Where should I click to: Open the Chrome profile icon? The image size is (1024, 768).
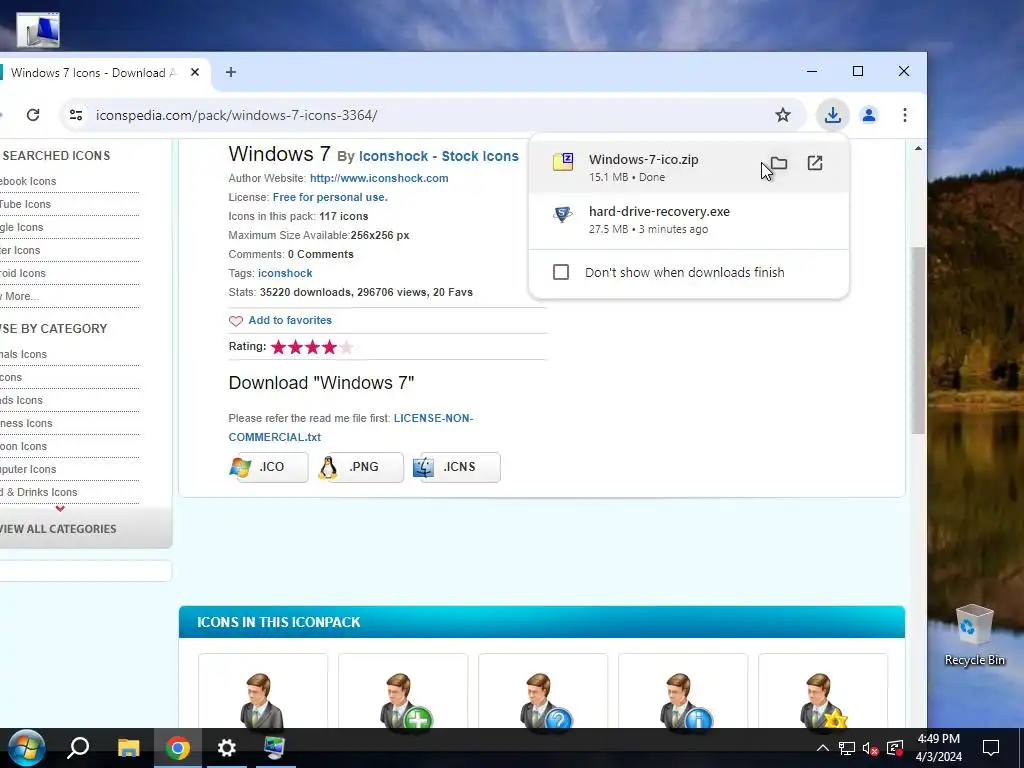point(869,115)
